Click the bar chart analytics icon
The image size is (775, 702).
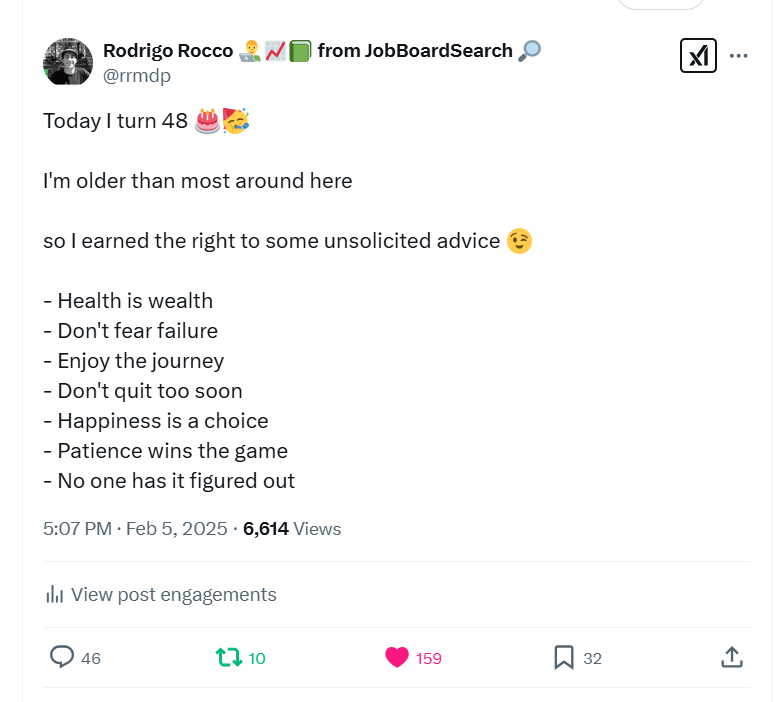coord(54,594)
